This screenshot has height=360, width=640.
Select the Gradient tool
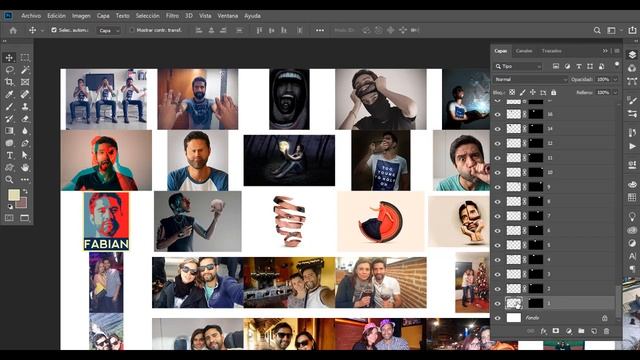(9, 131)
